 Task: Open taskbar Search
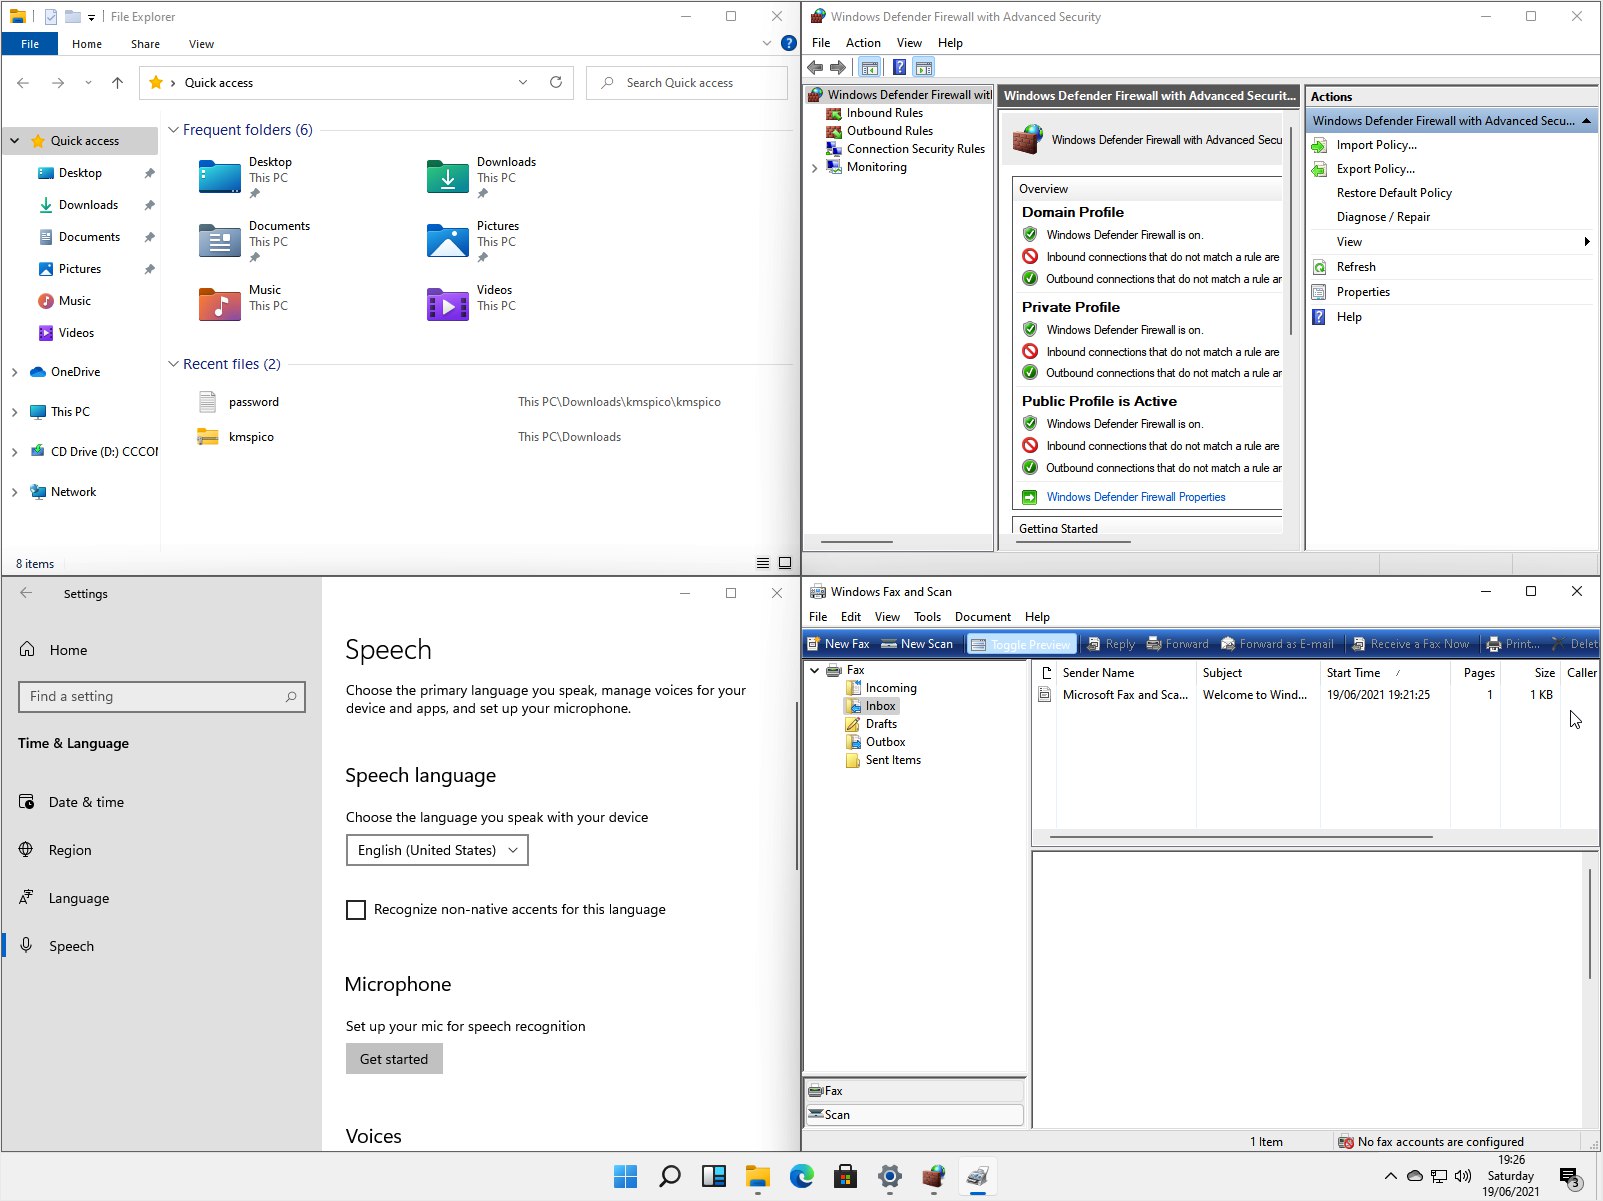click(x=670, y=1177)
